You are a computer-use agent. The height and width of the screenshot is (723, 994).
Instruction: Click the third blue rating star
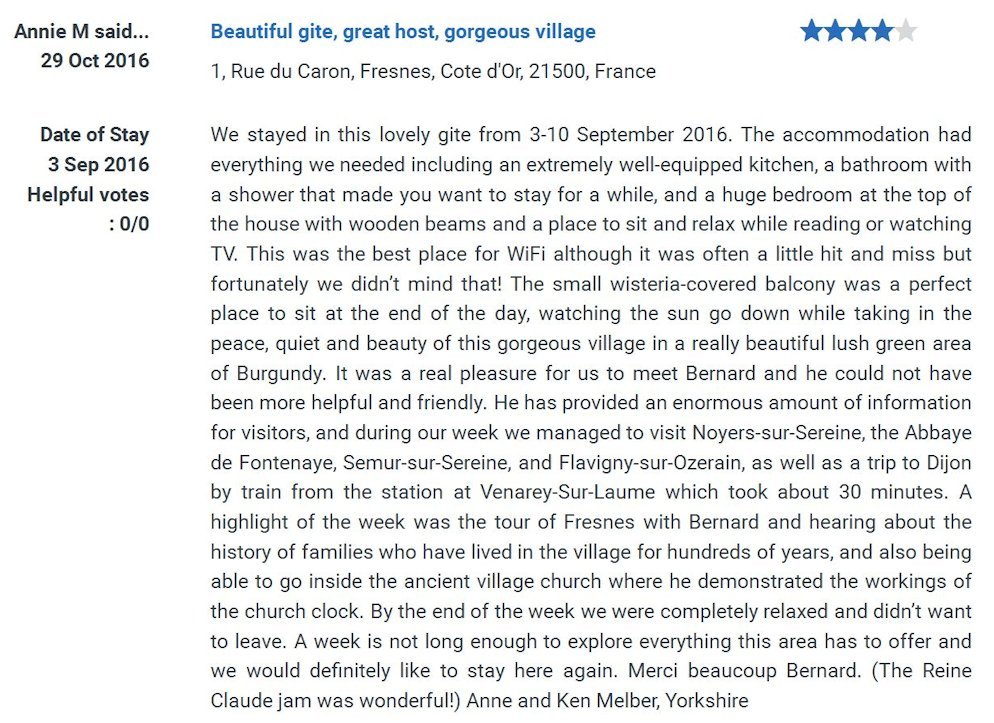click(859, 30)
